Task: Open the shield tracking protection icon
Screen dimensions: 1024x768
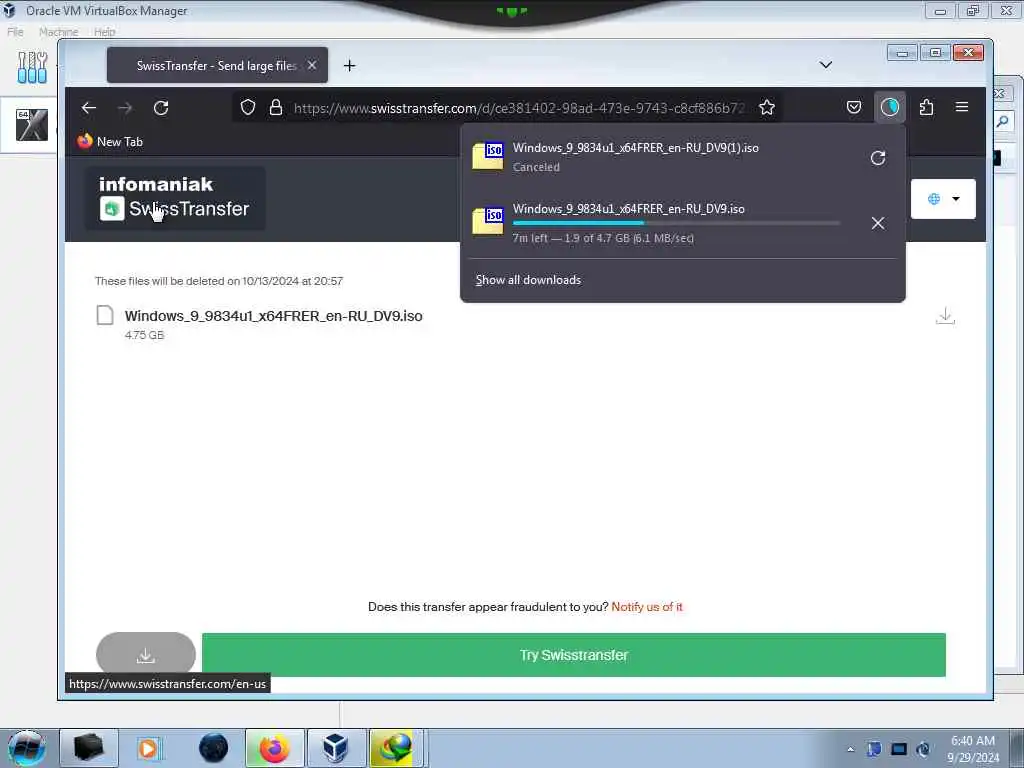Action: [248, 107]
